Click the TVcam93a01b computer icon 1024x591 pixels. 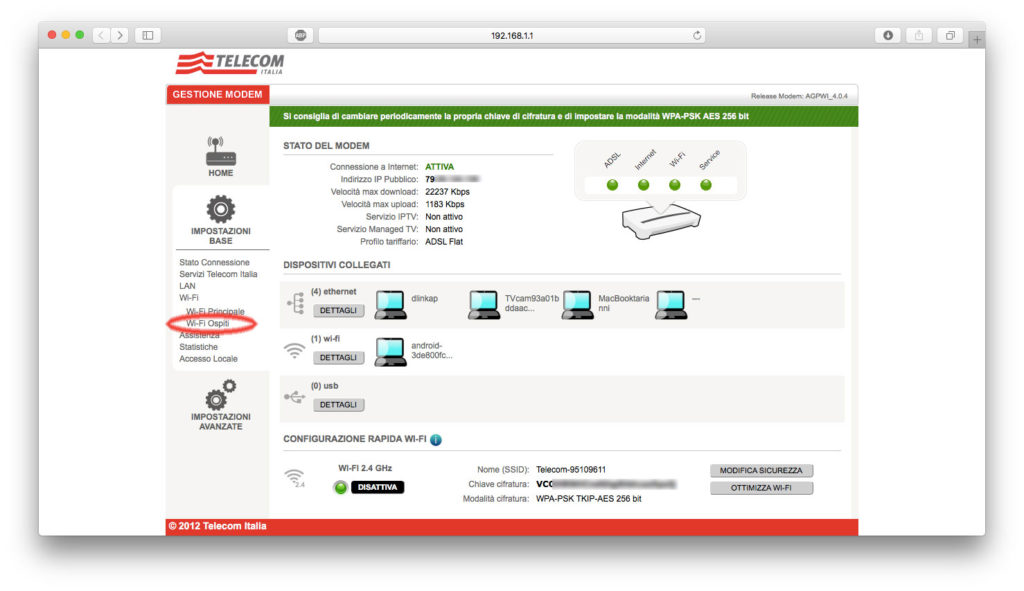pyautogui.click(x=484, y=304)
